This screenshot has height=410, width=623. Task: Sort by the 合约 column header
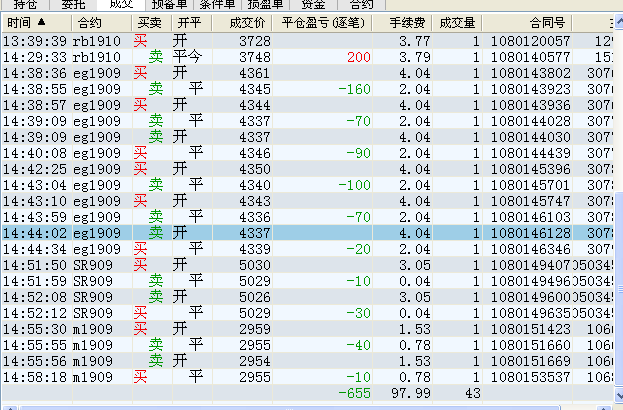point(88,21)
